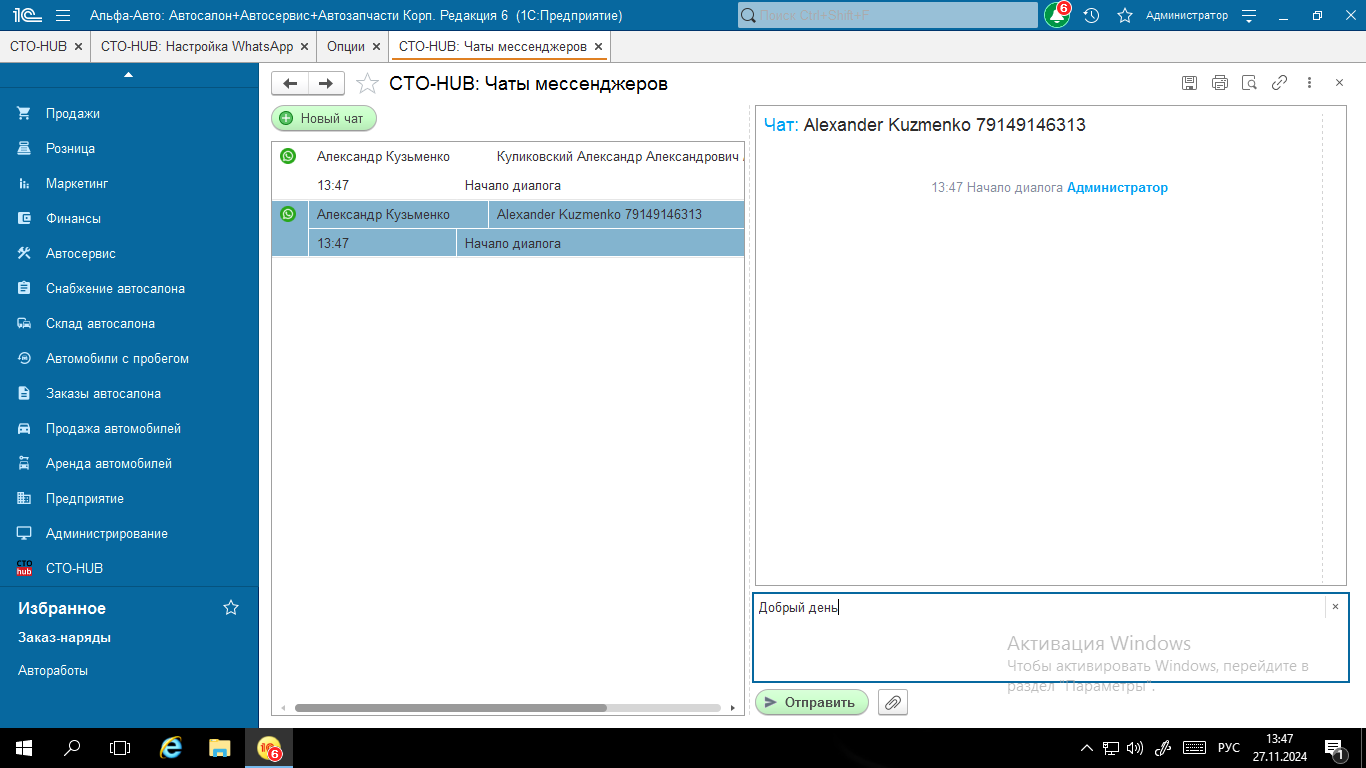Open the Снабжение автосалона section
Image resolution: width=1366 pixels, height=768 pixels.
coord(129,289)
